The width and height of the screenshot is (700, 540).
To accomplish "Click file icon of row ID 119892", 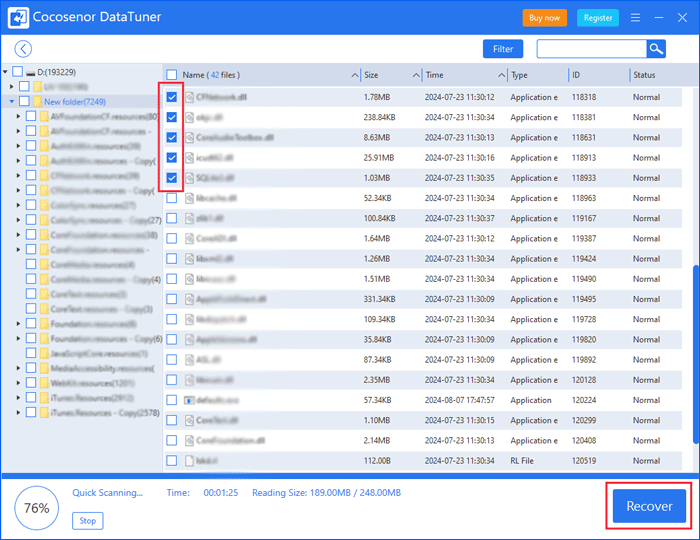I will (x=189, y=360).
